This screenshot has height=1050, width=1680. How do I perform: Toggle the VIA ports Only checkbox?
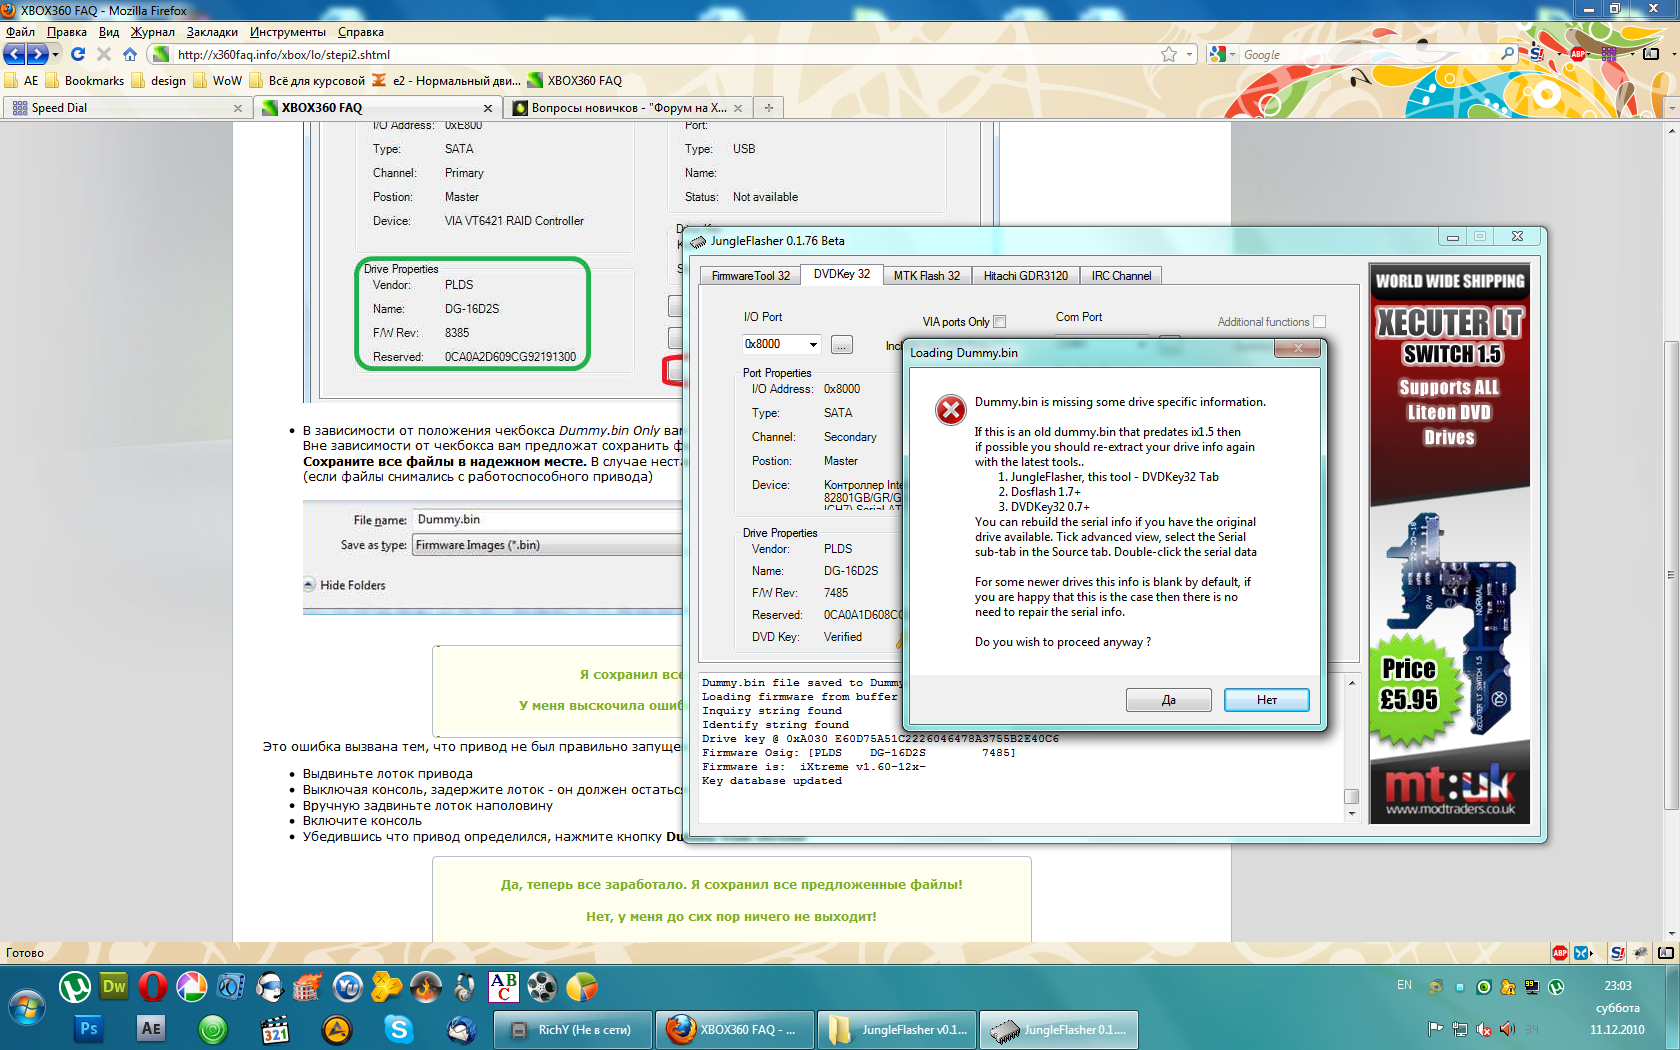tap(1000, 322)
